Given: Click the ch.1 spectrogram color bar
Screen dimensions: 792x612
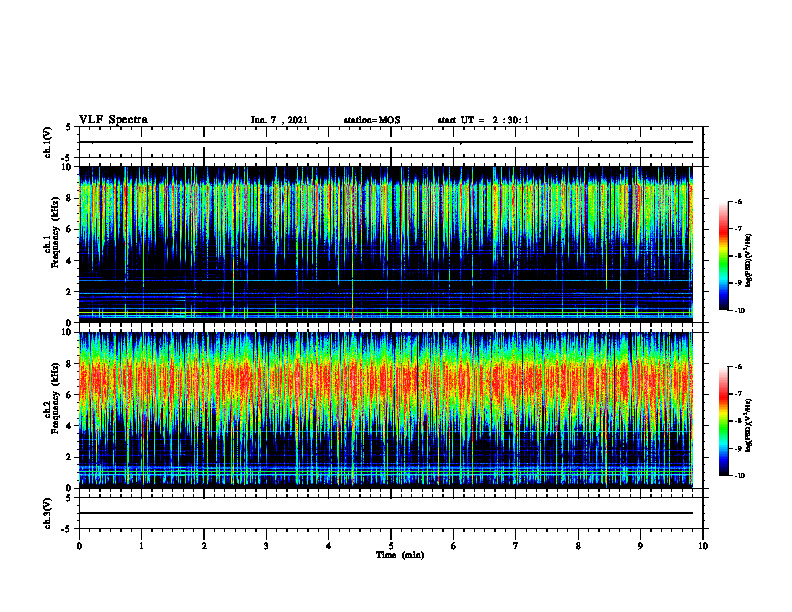Looking at the screenshot, I should click(x=723, y=256).
